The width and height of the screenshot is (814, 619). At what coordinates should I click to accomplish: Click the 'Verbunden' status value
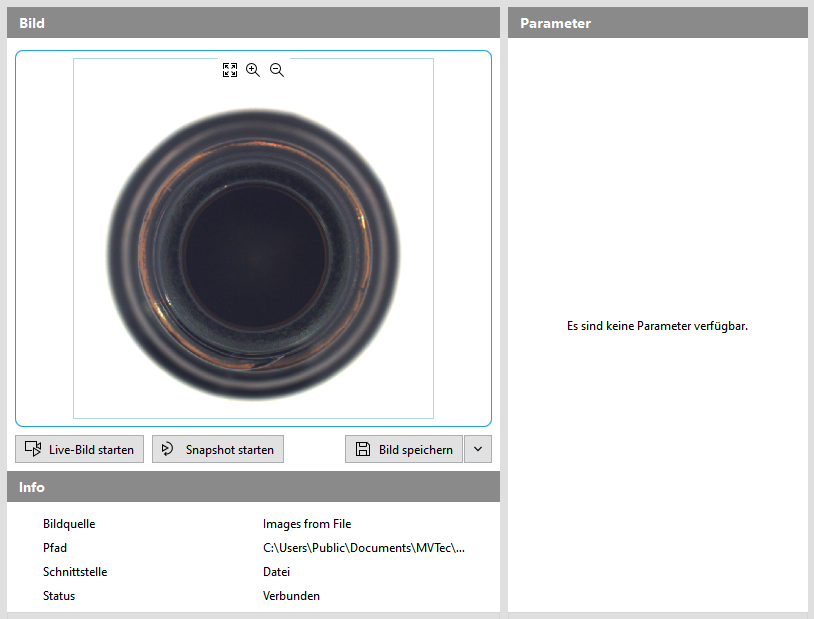tap(291, 596)
